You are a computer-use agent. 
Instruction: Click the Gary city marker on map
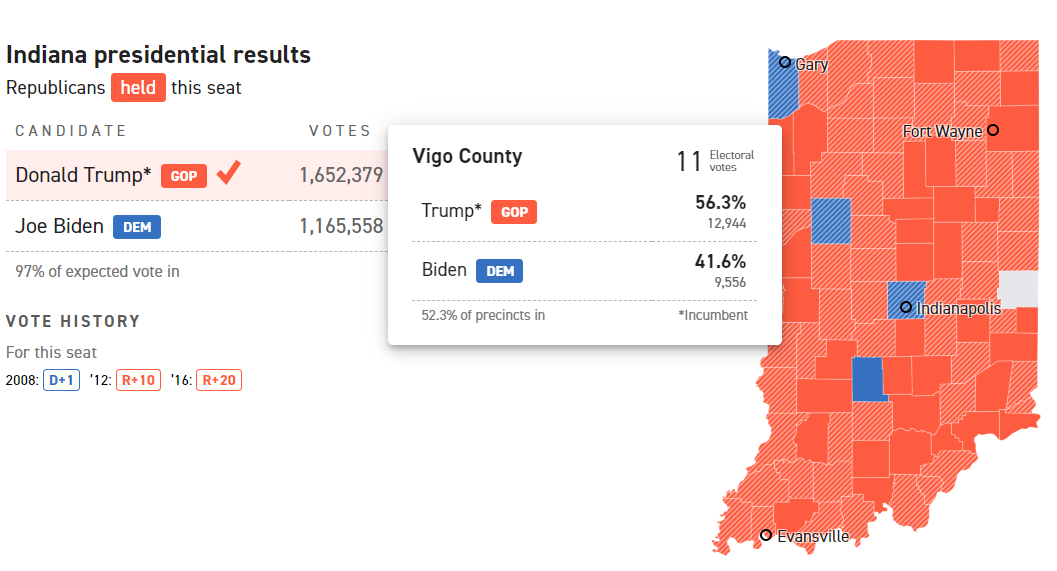(785, 62)
